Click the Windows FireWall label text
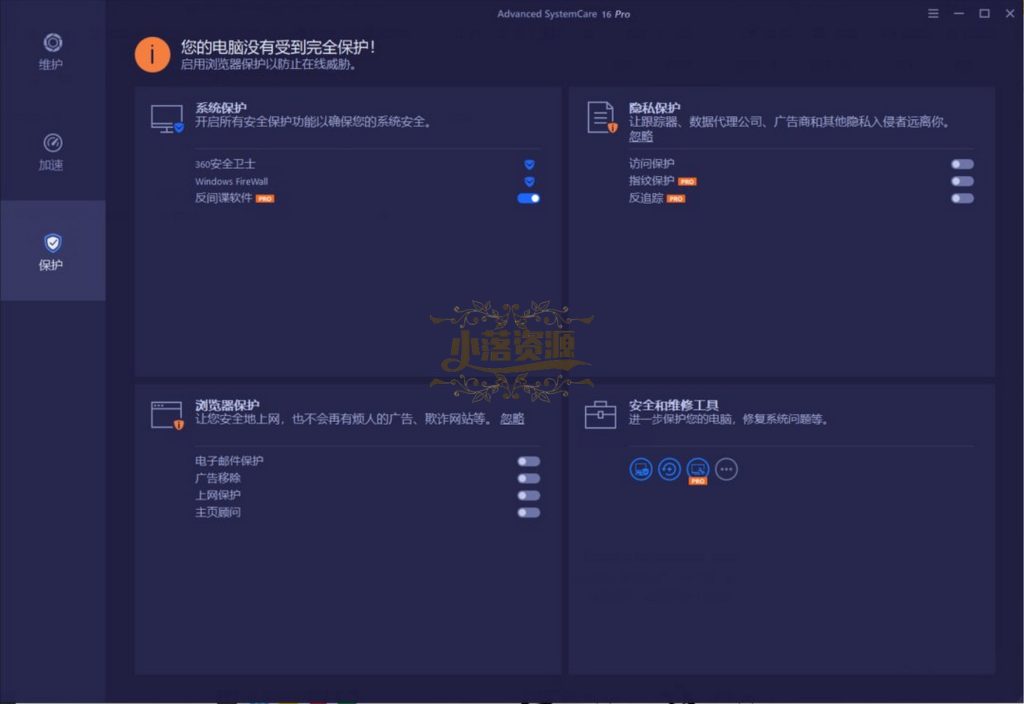The height and width of the screenshot is (704, 1024). click(x=231, y=182)
